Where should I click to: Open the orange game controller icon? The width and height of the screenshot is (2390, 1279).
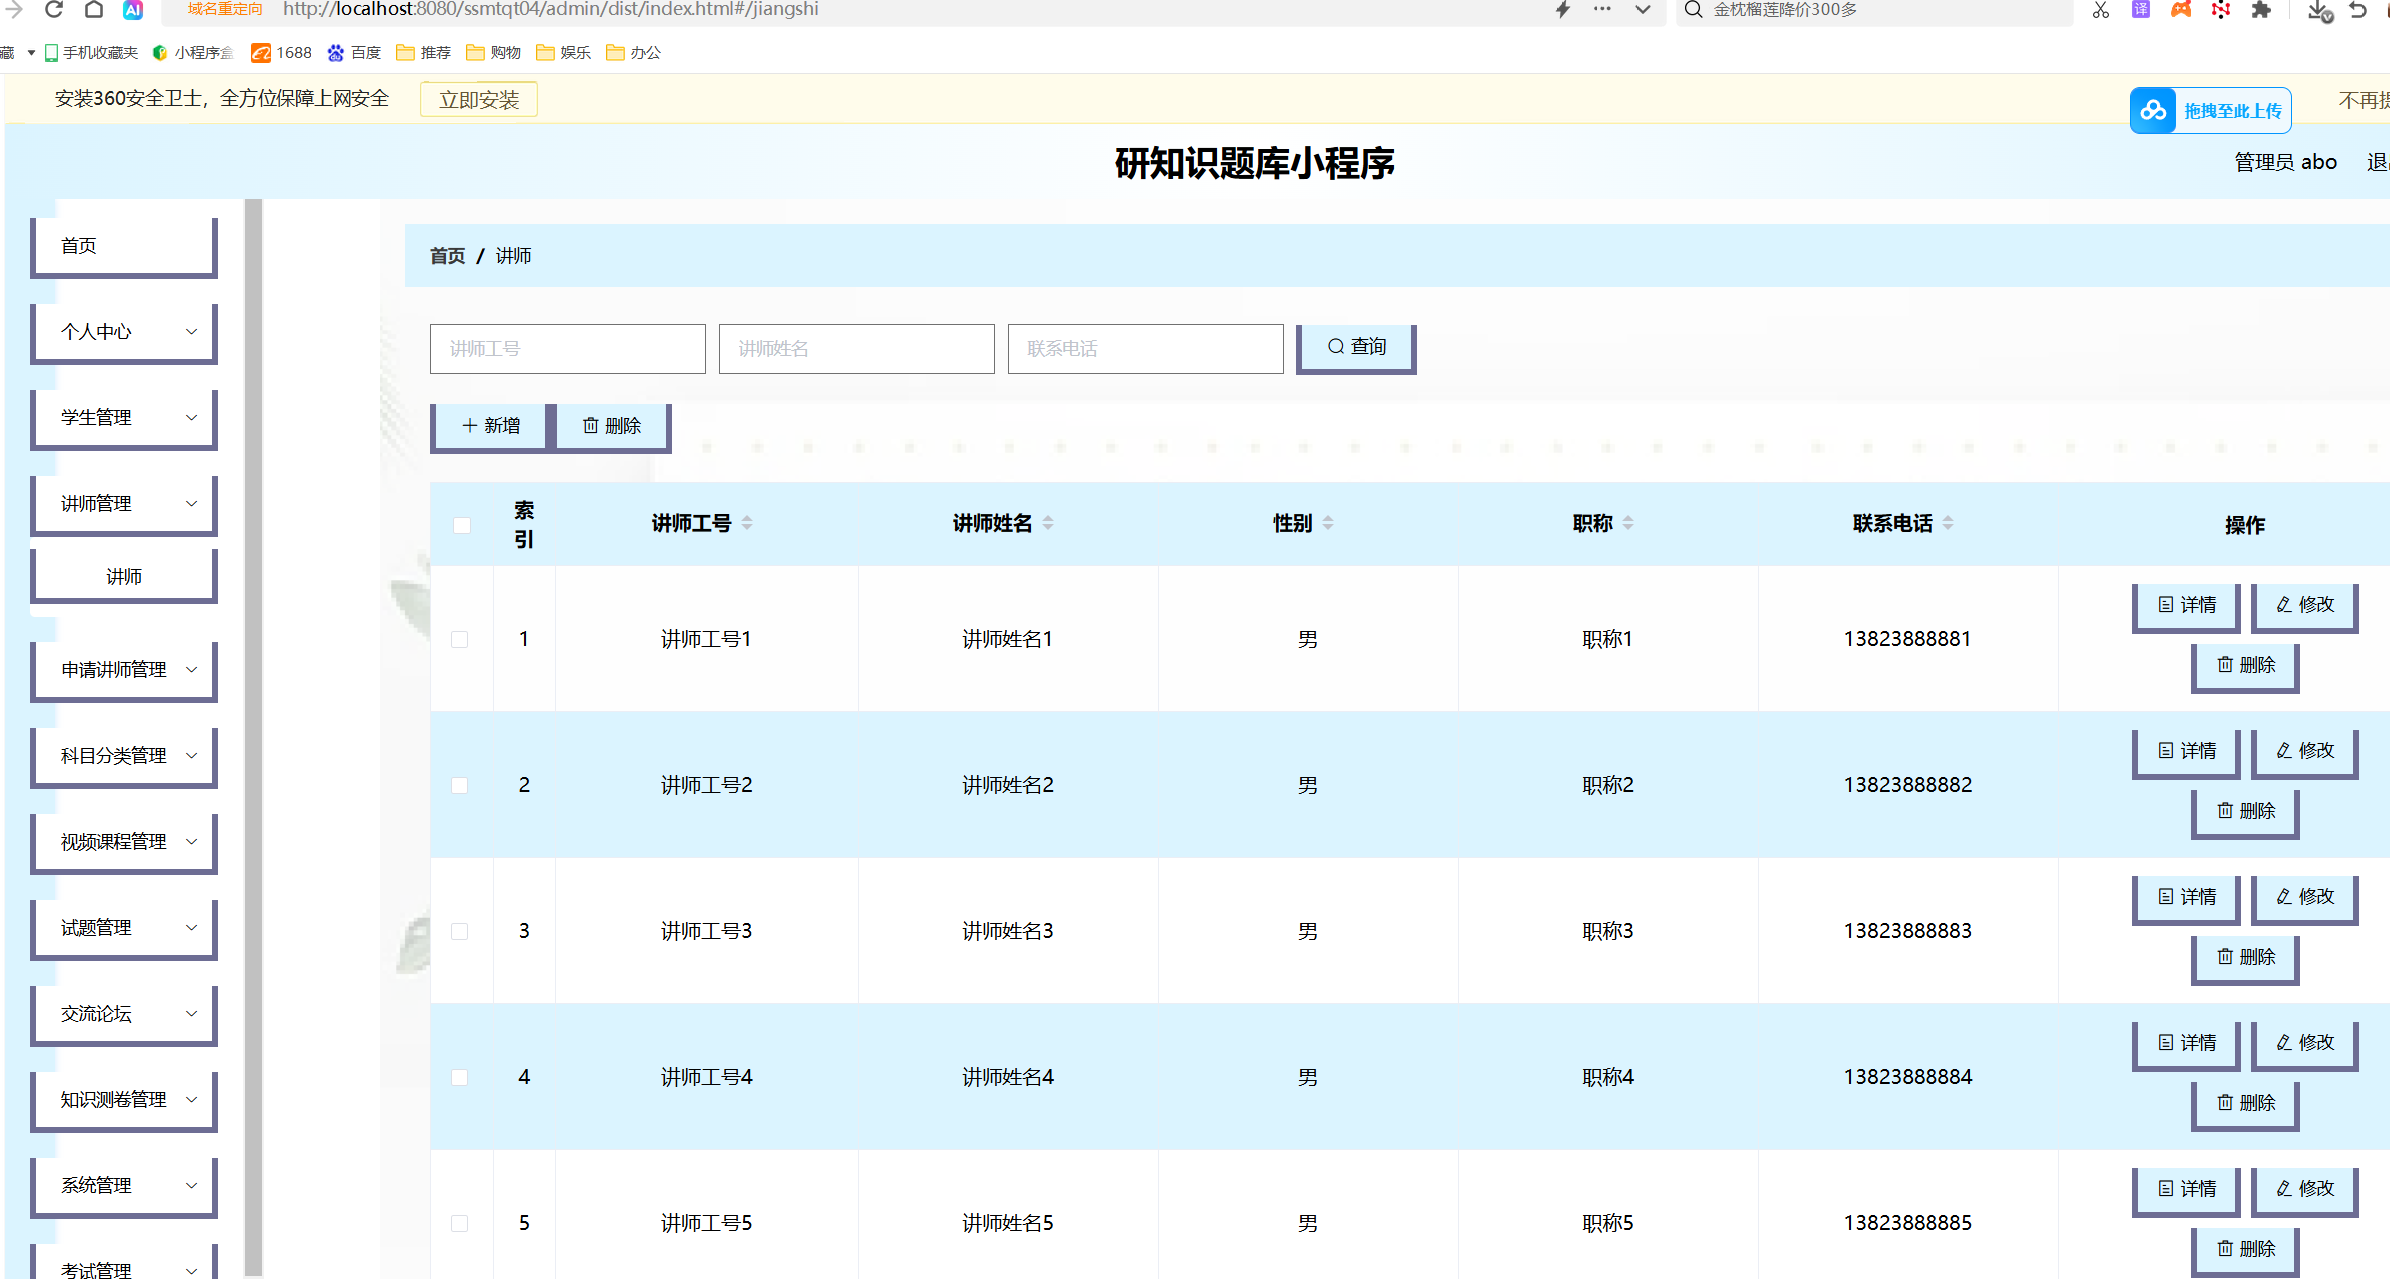(x=2181, y=10)
